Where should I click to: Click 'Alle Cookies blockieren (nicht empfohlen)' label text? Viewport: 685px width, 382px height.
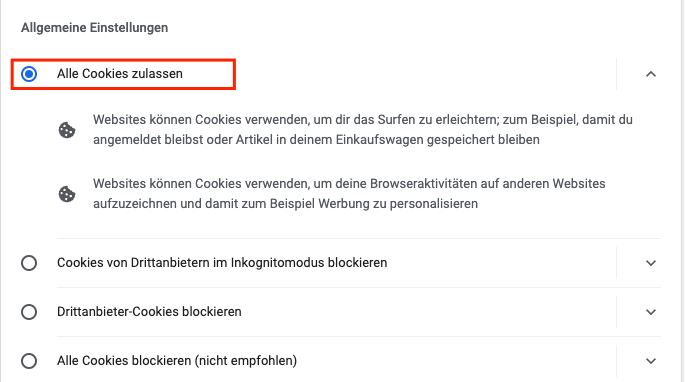point(177,361)
